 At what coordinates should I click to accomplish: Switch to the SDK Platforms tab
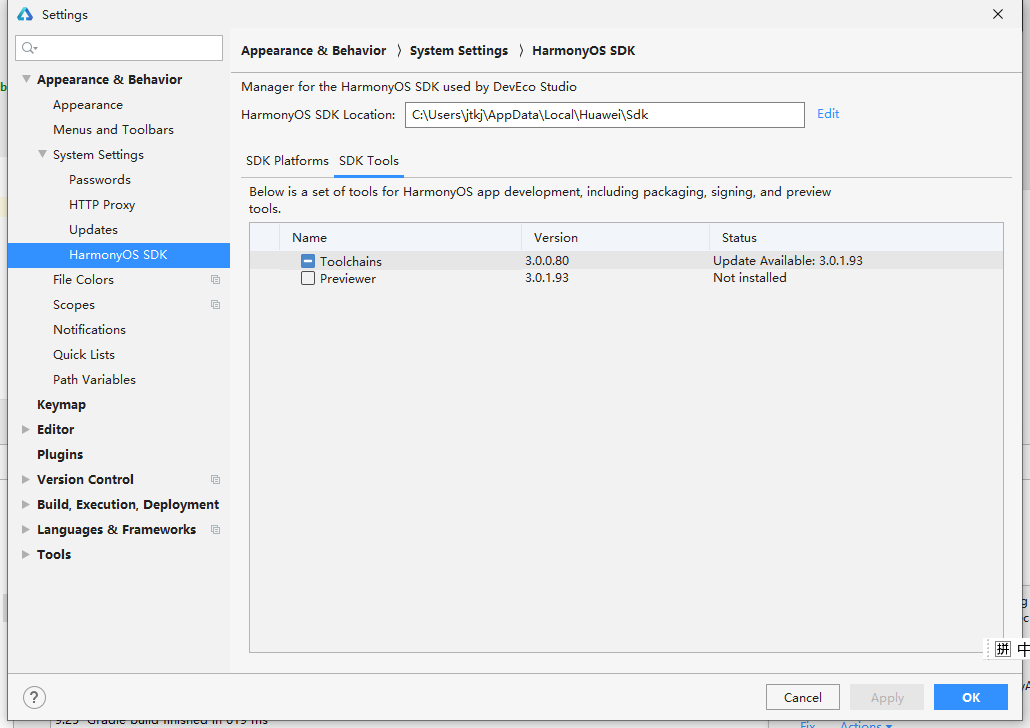point(287,161)
